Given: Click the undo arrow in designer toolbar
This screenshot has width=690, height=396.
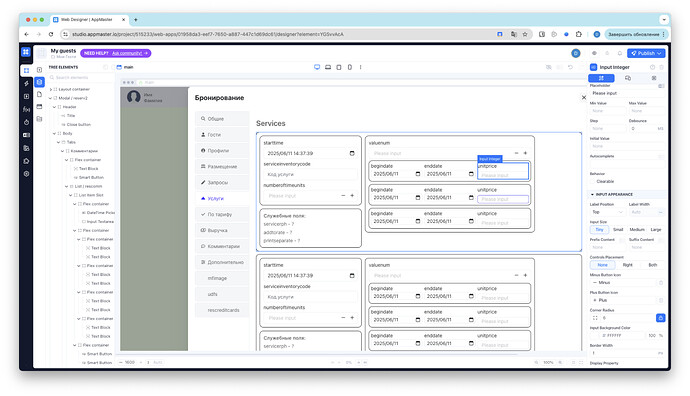Looking at the screenshot, I should 570,67.
